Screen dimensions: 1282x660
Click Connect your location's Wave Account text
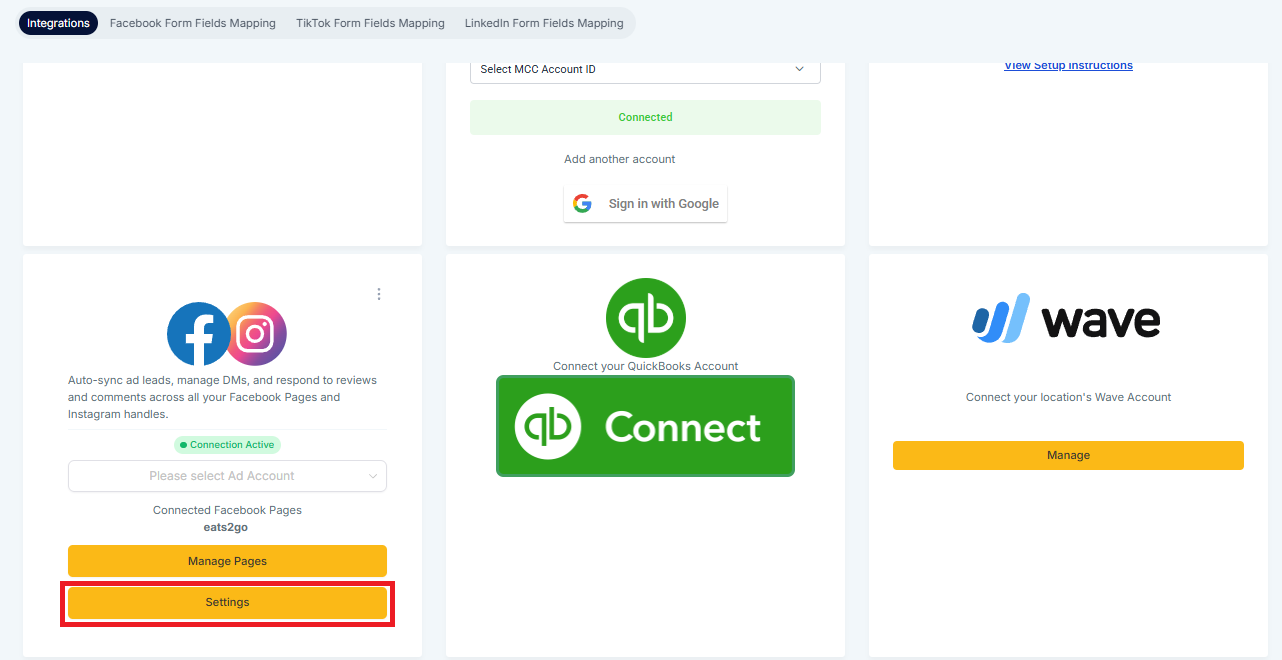(x=1068, y=397)
